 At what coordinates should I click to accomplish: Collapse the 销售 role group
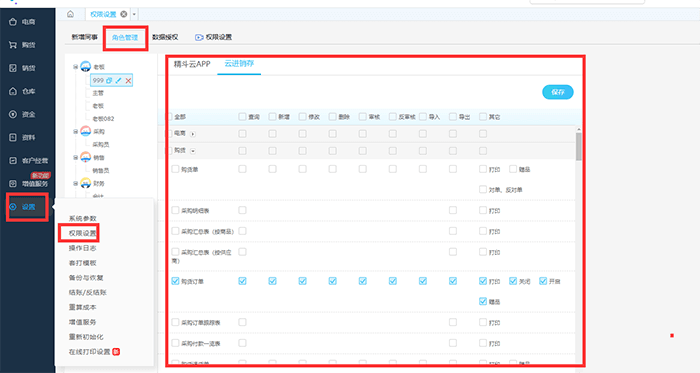pos(75,157)
